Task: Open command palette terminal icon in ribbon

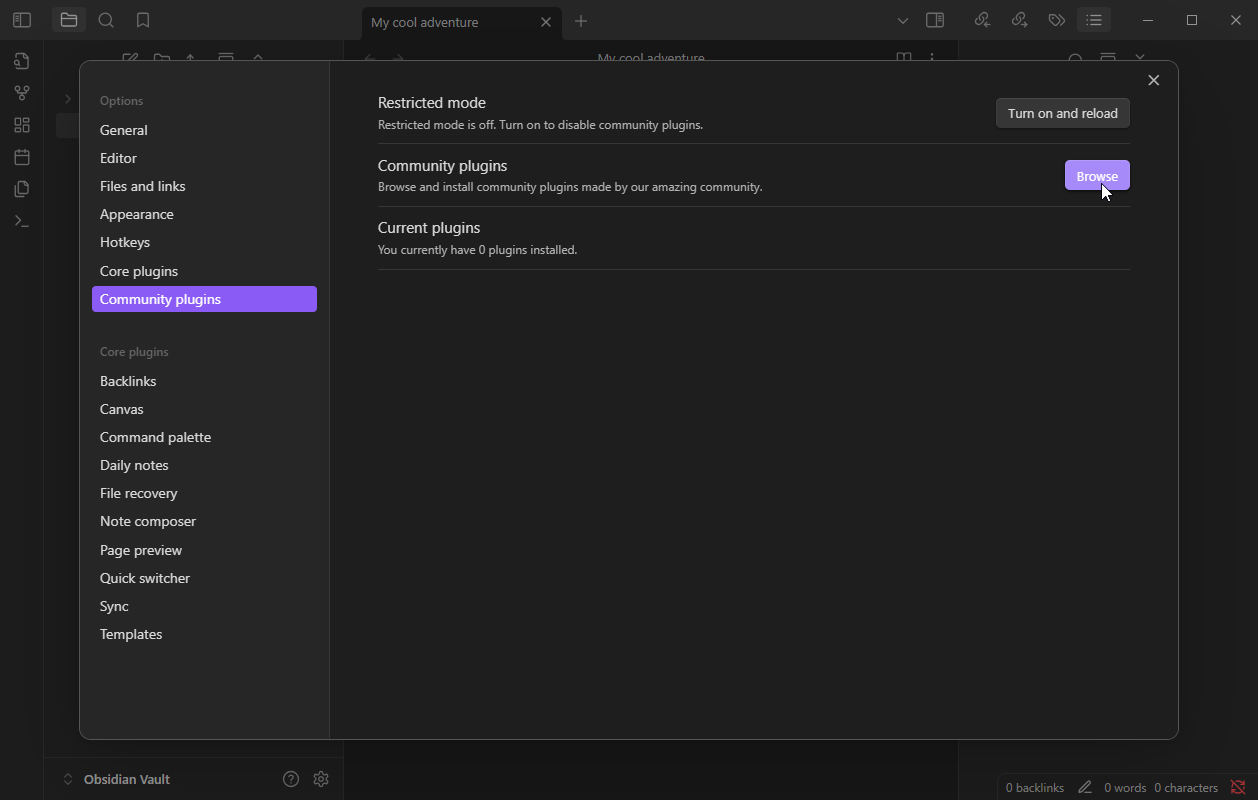Action: tap(22, 221)
